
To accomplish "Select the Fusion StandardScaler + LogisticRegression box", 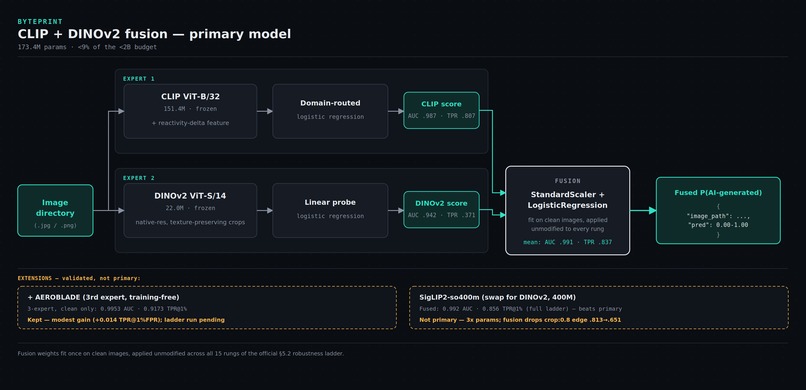I will tap(567, 210).
